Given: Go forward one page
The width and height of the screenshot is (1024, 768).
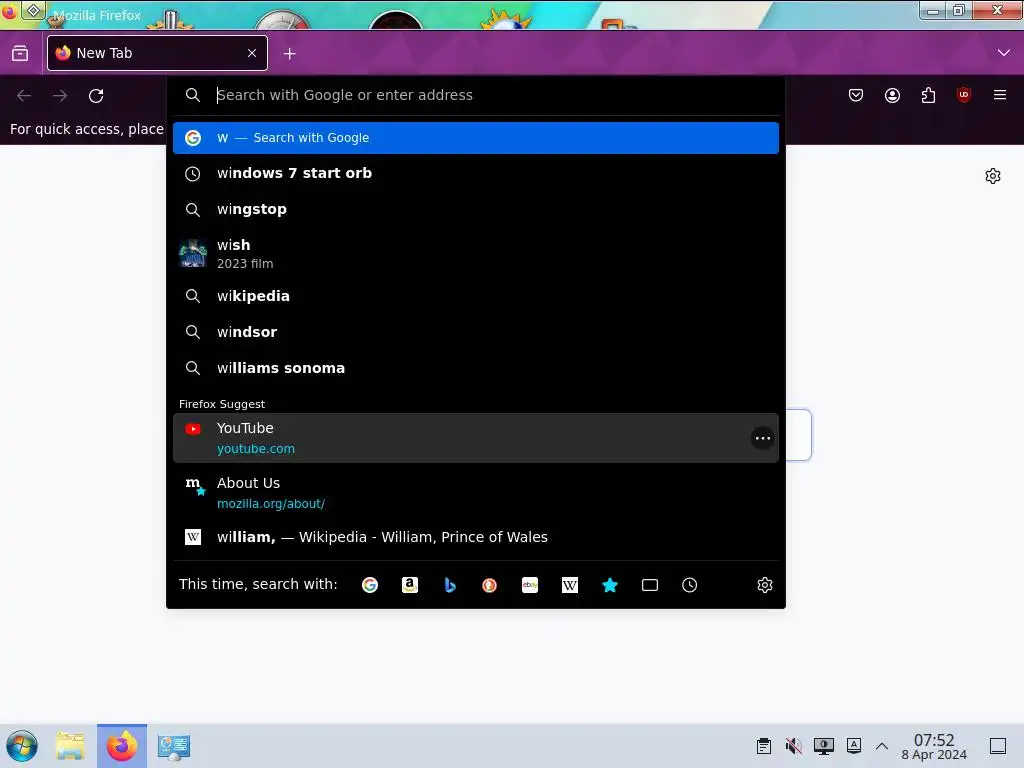Looking at the screenshot, I should tap(60, 96).
